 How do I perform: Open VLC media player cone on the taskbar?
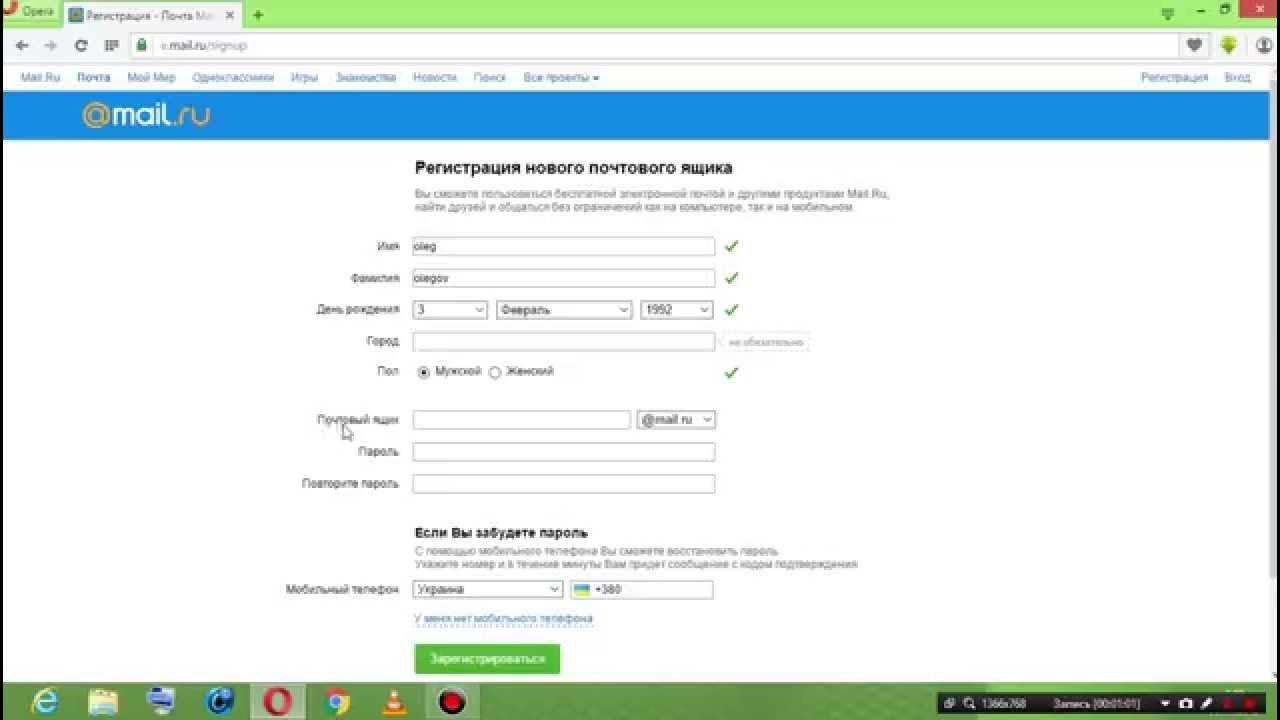[x=395, y=703]
